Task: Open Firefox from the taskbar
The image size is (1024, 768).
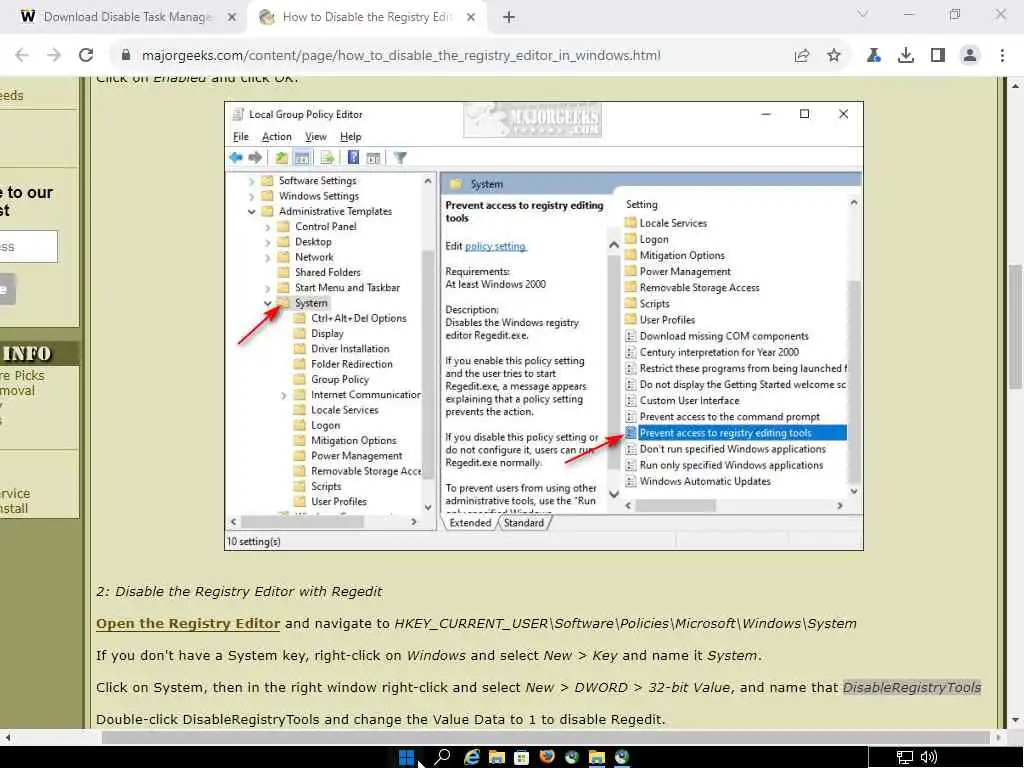Action: coord(547,757)
